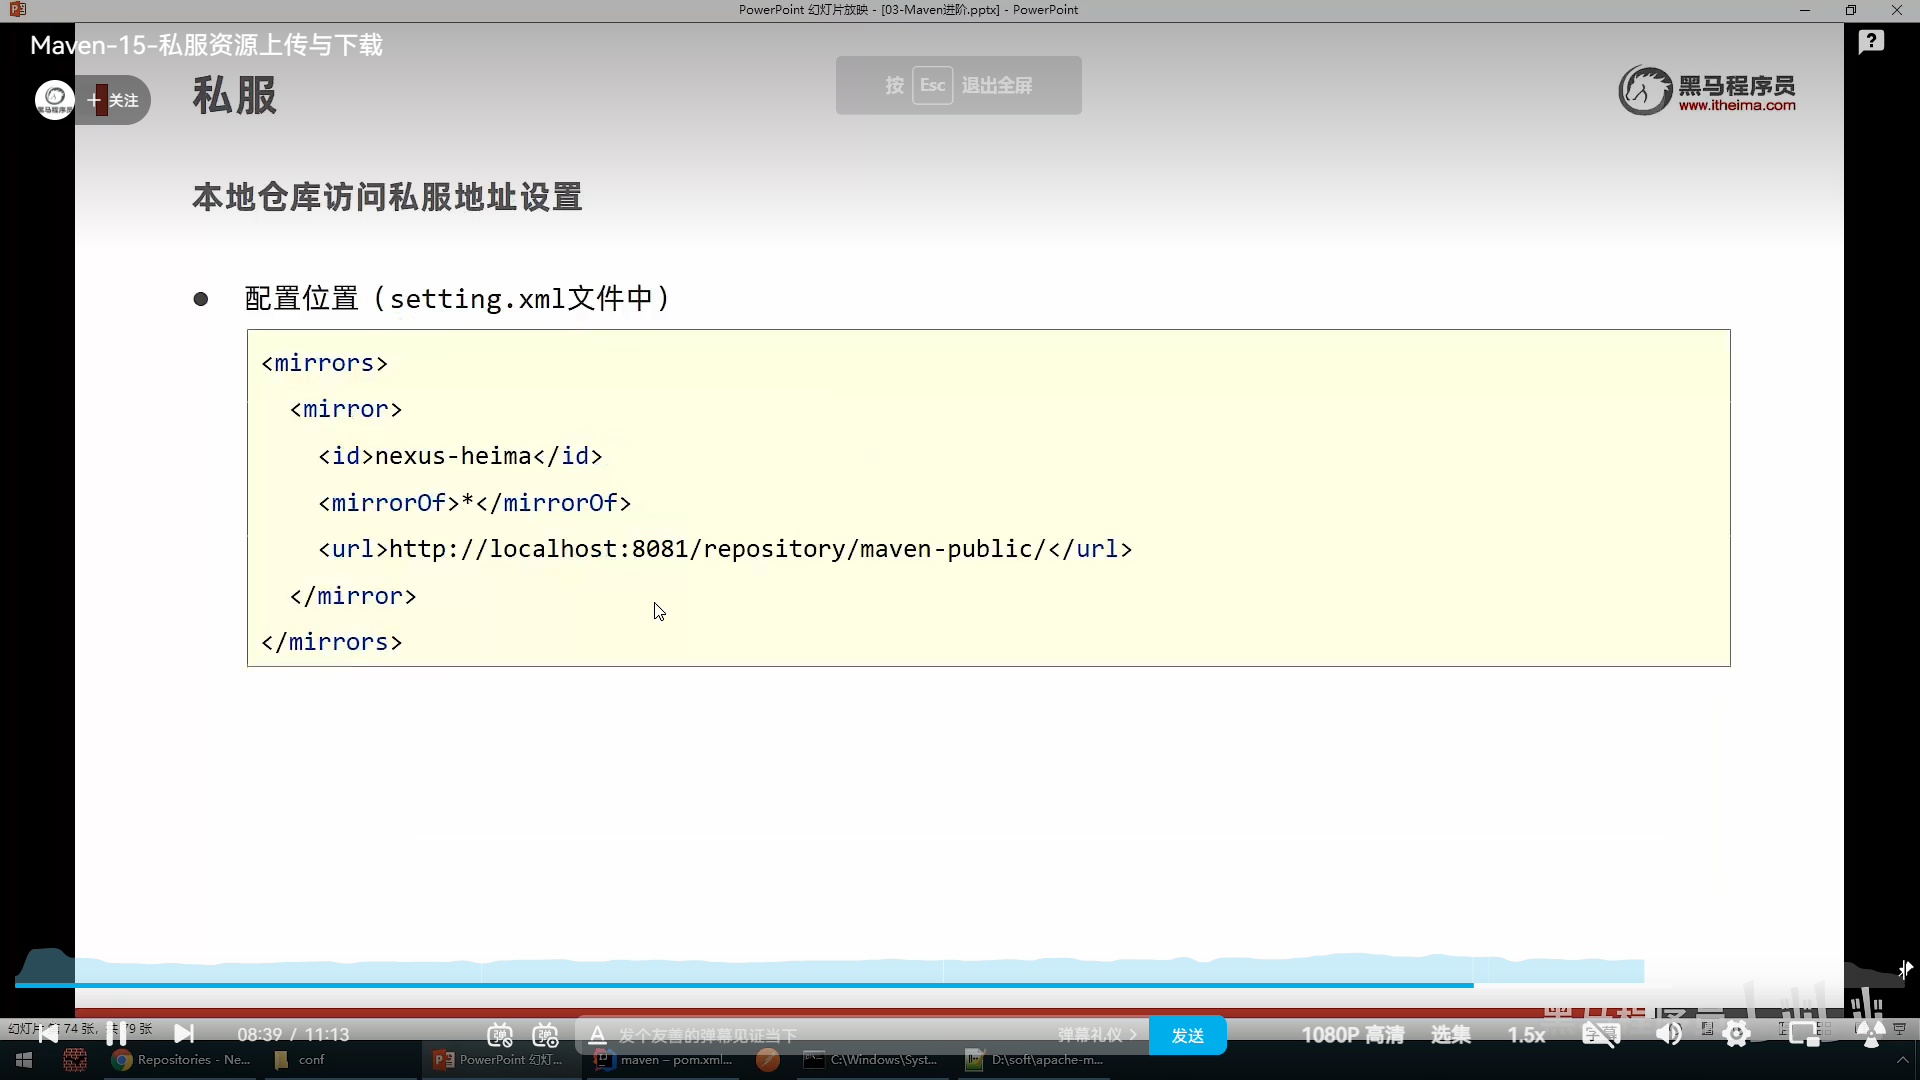Change the 1.5x playback speed
1920x1080 pixels.
[1526, 1035]
